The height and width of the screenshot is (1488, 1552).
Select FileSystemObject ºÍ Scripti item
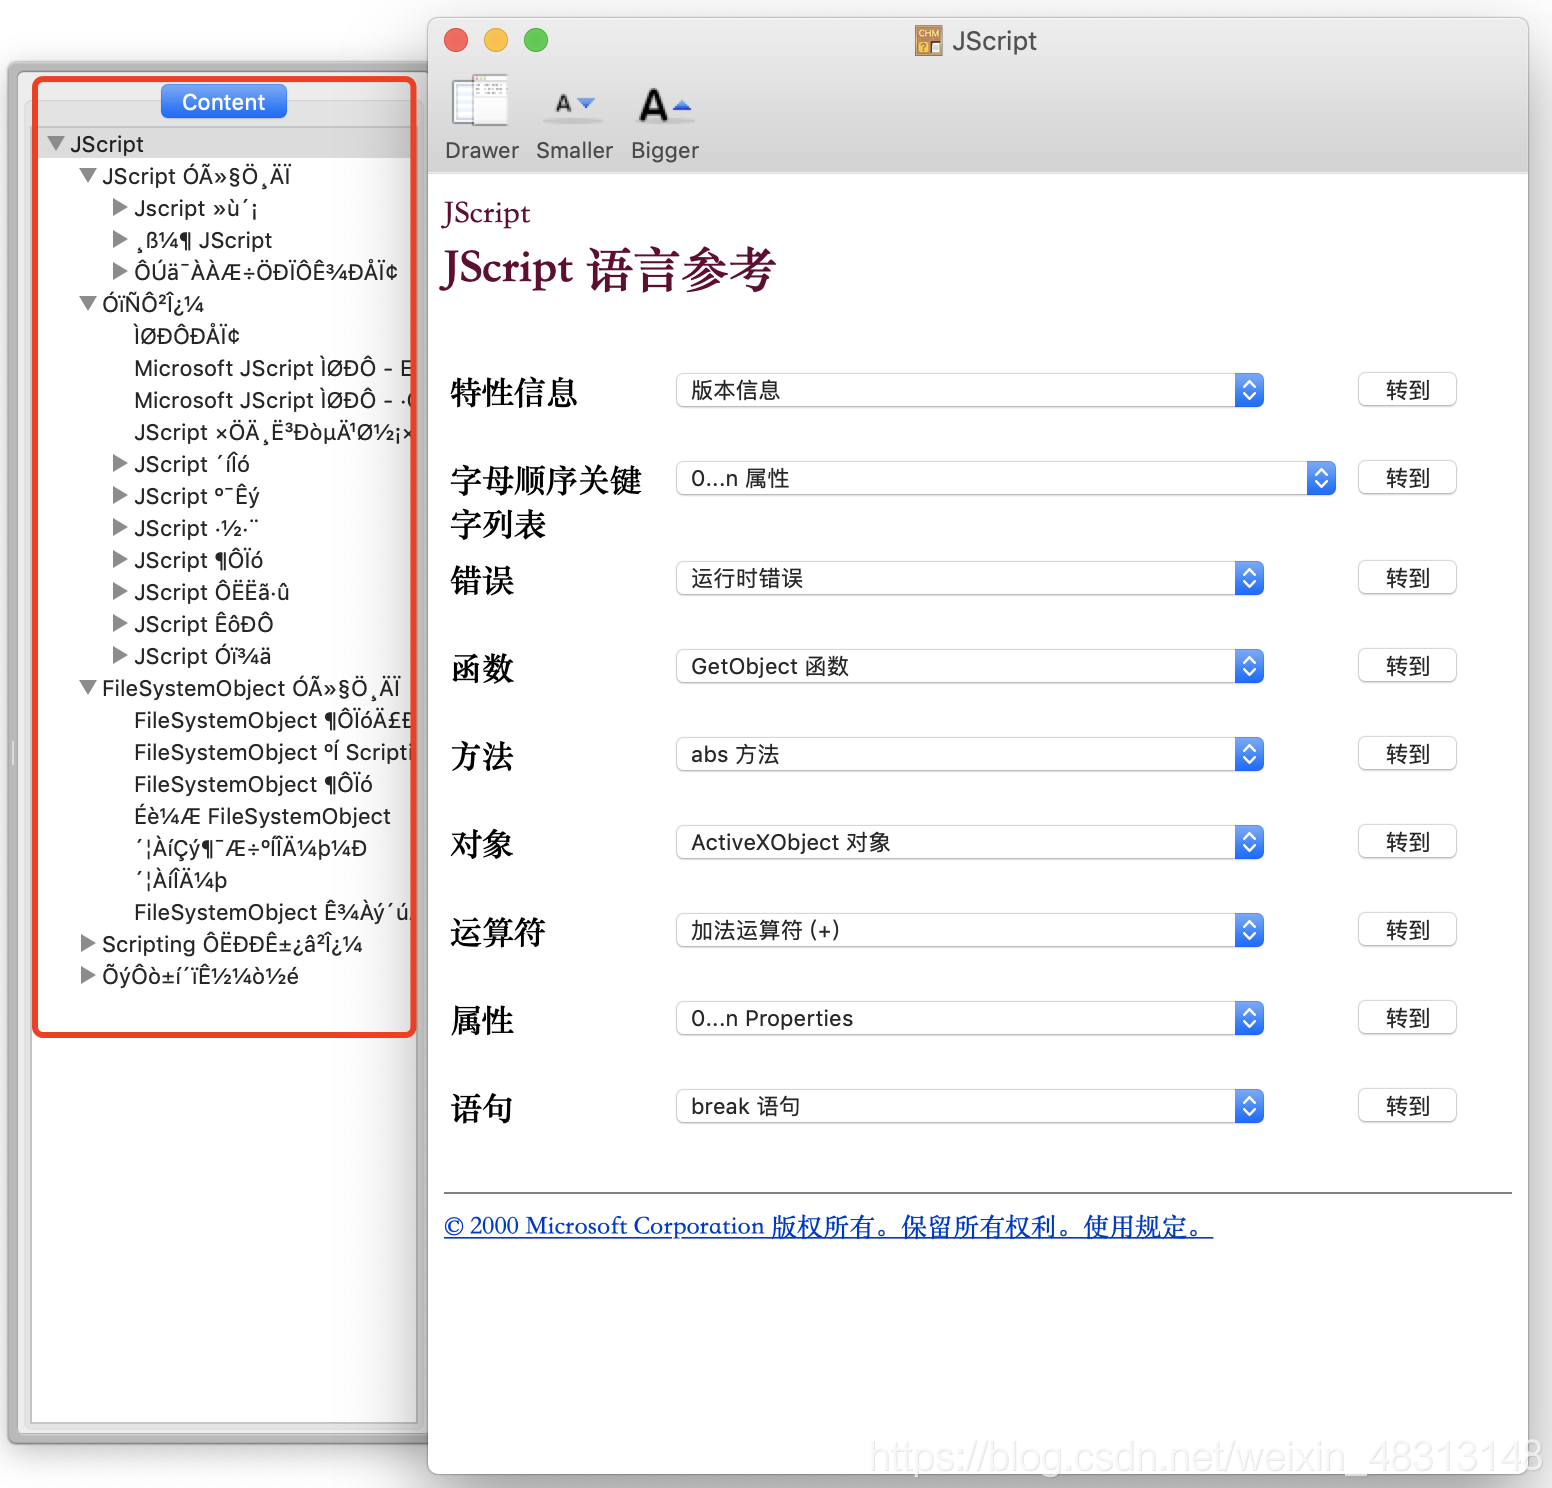point(272,752)
